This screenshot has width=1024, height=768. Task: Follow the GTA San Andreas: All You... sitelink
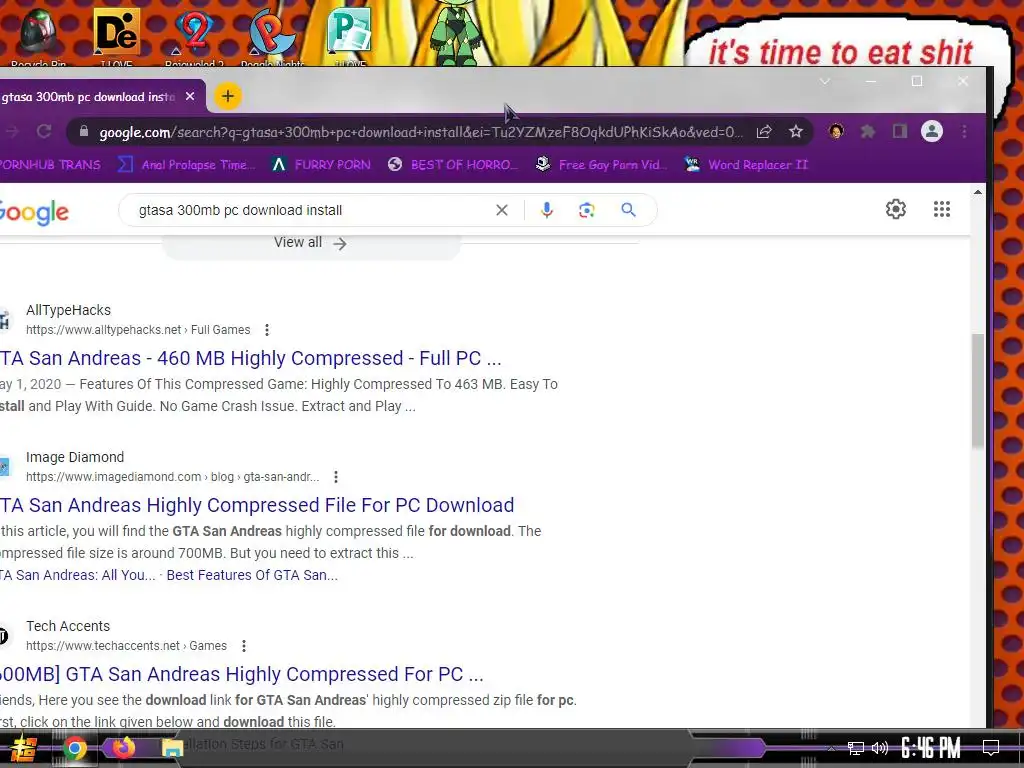click(x=78, y=575)
